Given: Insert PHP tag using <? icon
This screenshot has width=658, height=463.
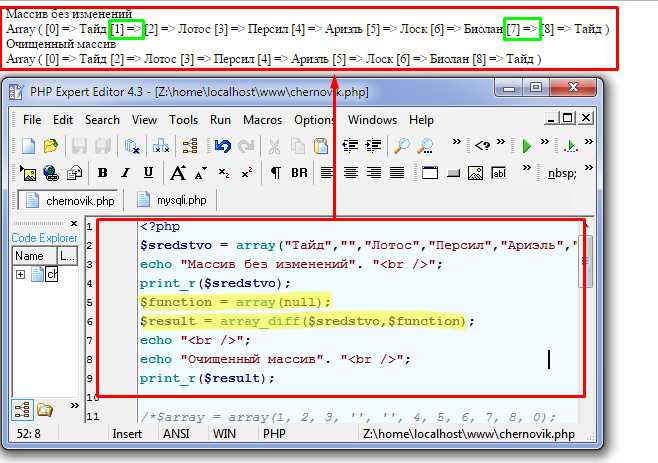Looking at the screenshot, I should click(483, 146).
